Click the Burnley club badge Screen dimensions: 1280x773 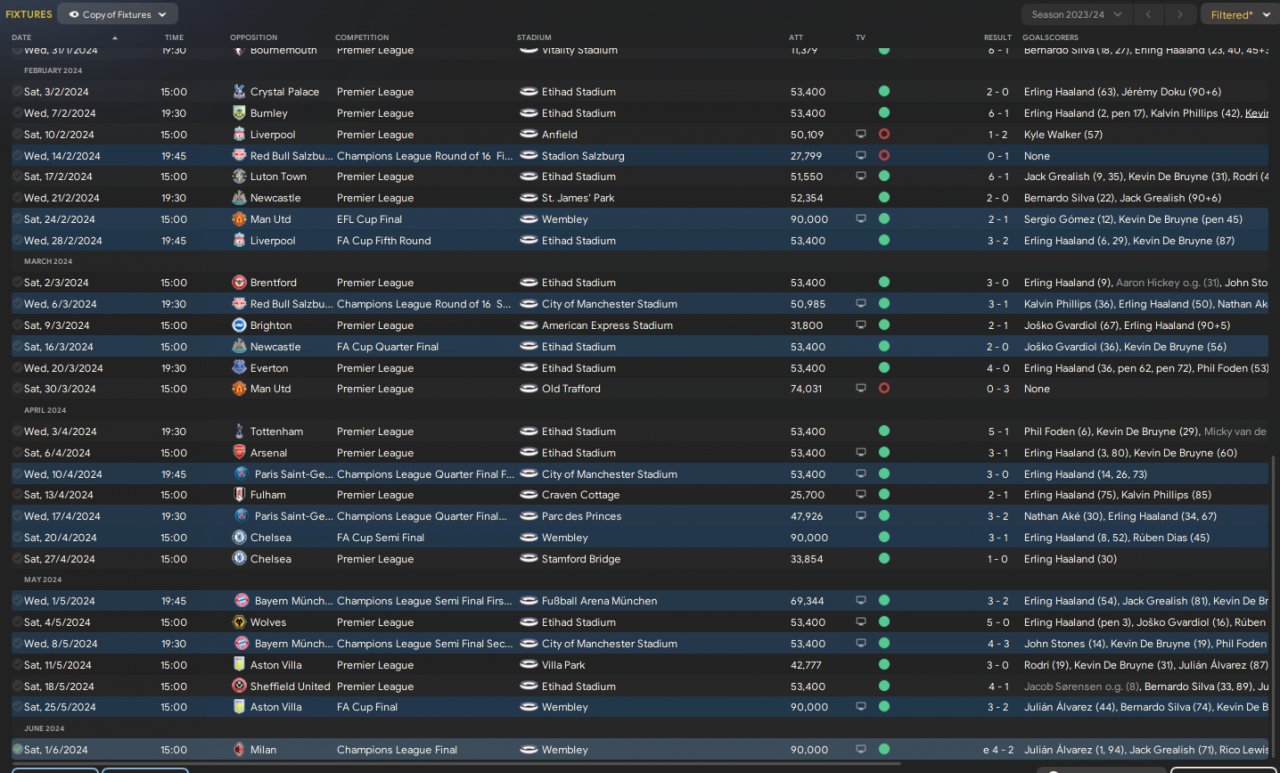click(239, 113)
